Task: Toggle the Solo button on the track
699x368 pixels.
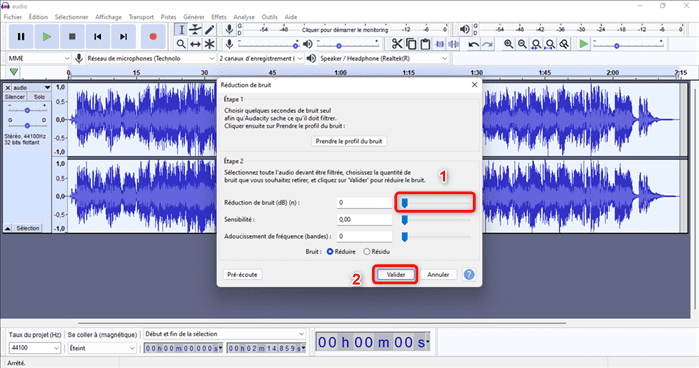Action: [x=39, y=97]
